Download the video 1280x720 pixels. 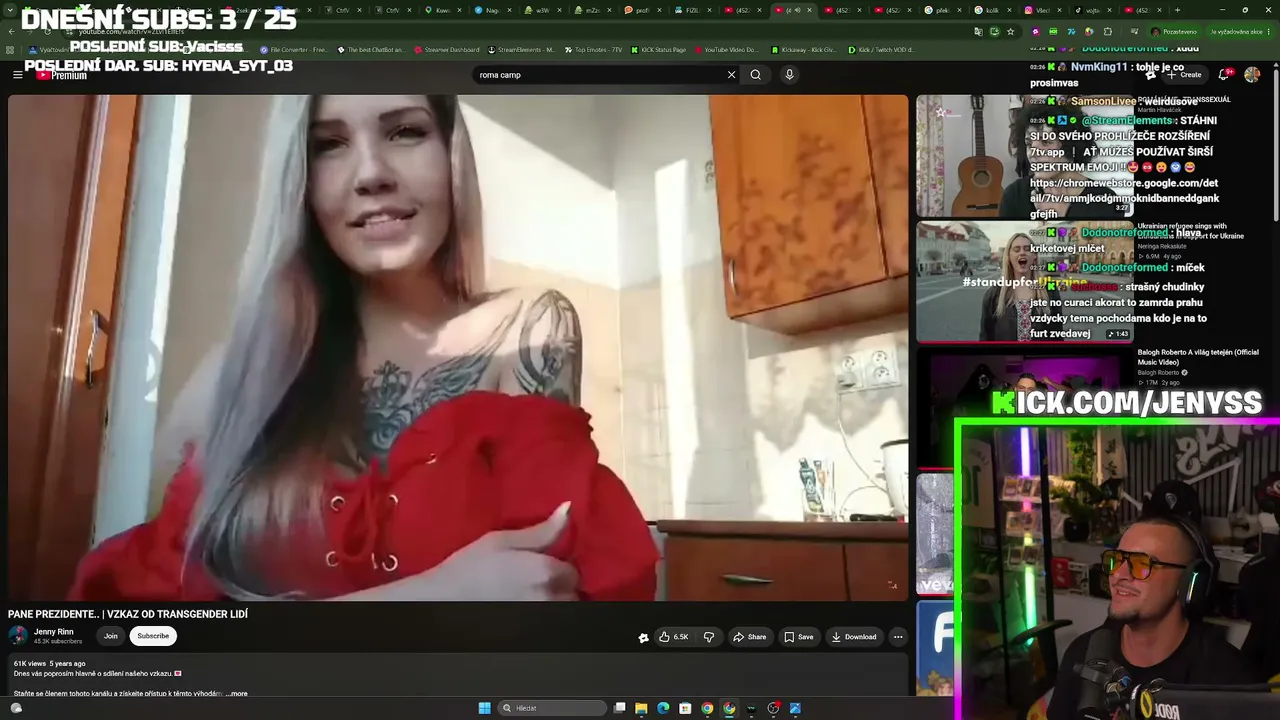(853, 637)
